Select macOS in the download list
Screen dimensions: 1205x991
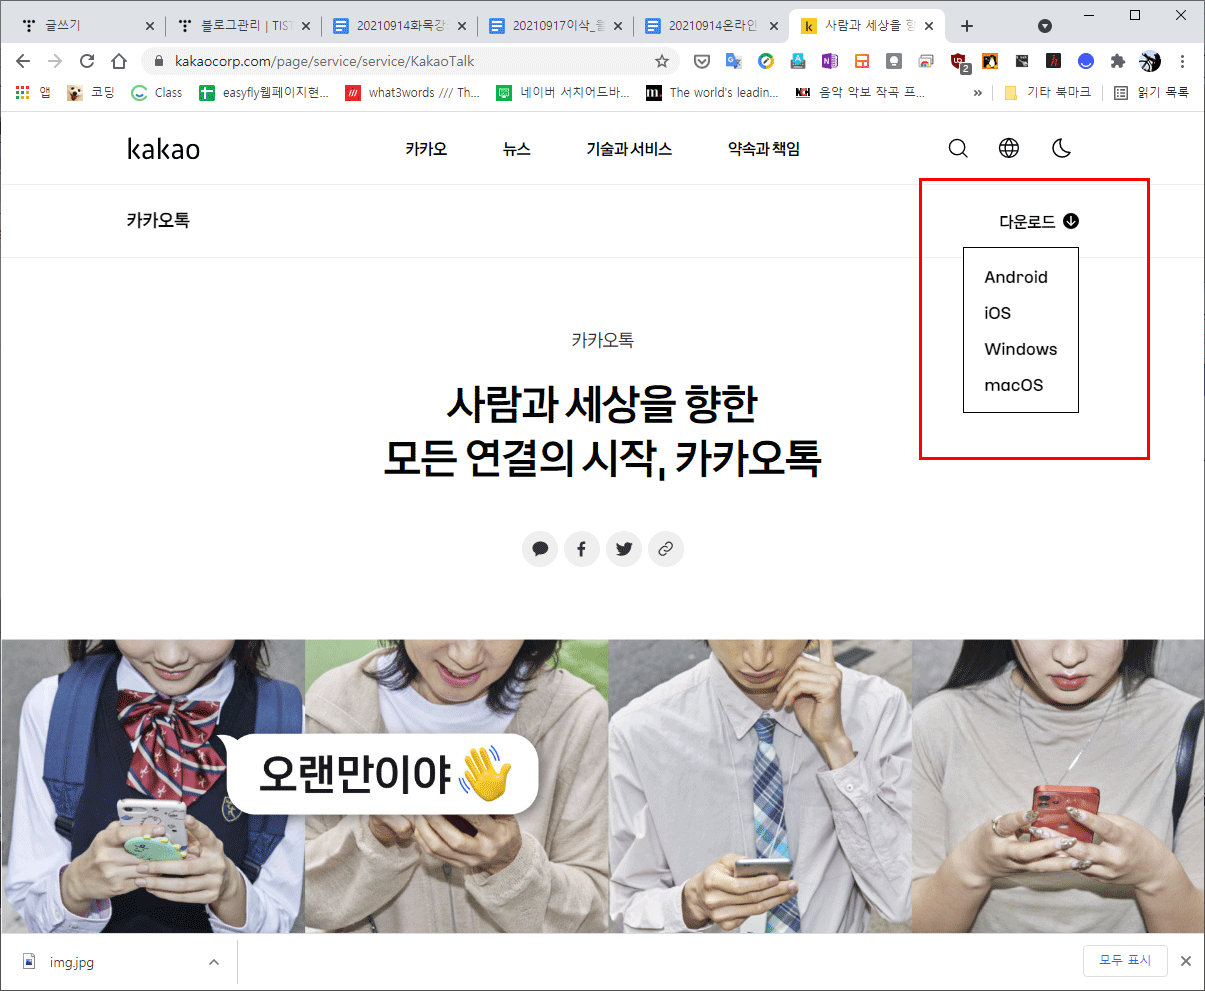pyautogui.click(x=1014, y=385)
